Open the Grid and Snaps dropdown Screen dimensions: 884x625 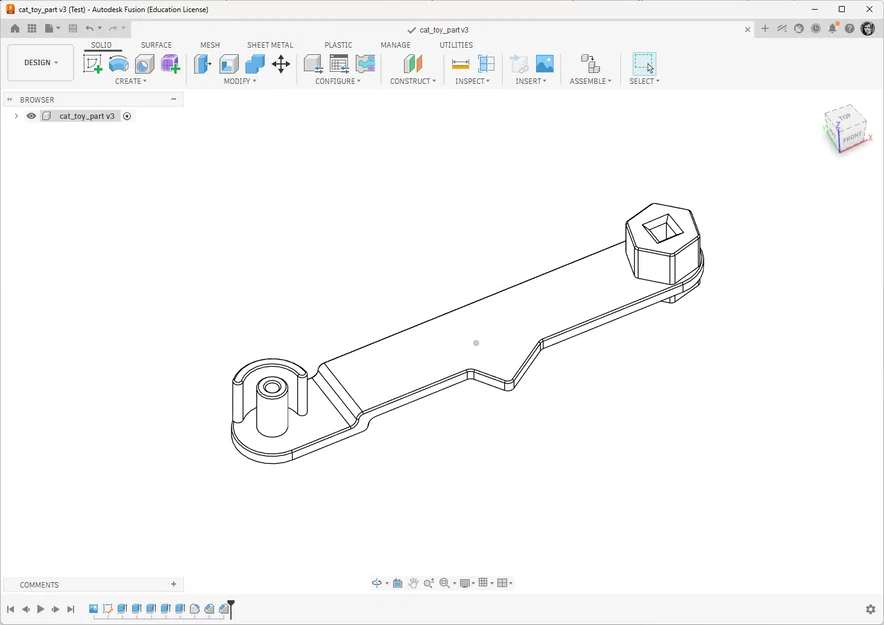485,583
